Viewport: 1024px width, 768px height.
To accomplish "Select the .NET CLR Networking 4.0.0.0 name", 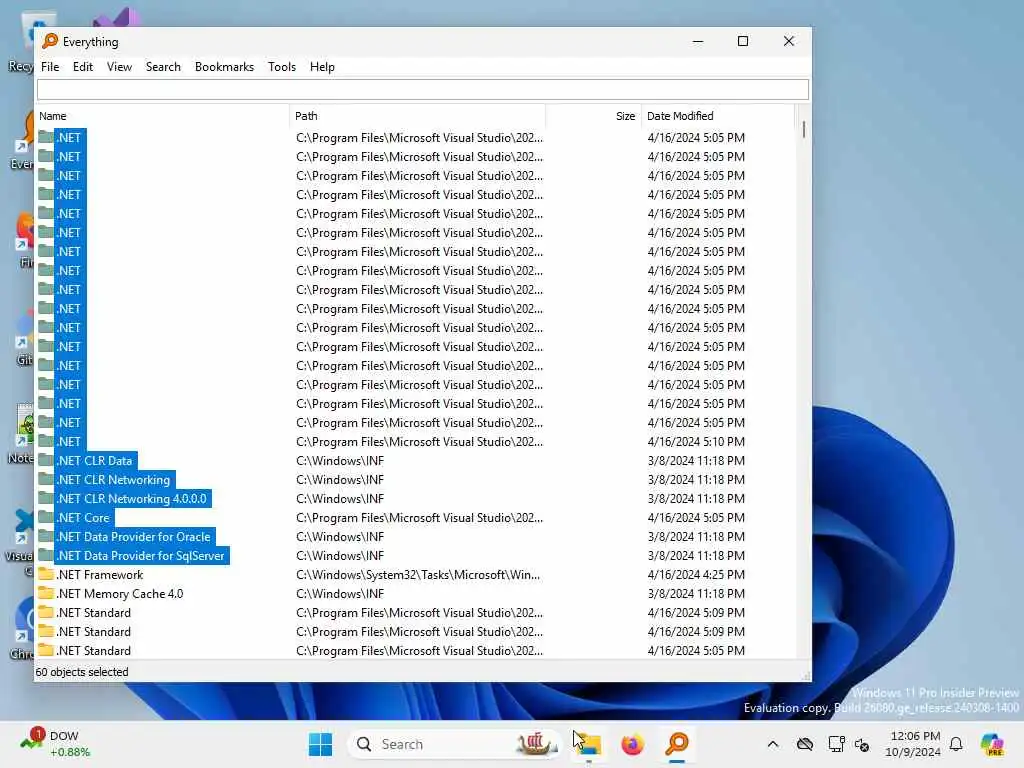I will 132,498.
